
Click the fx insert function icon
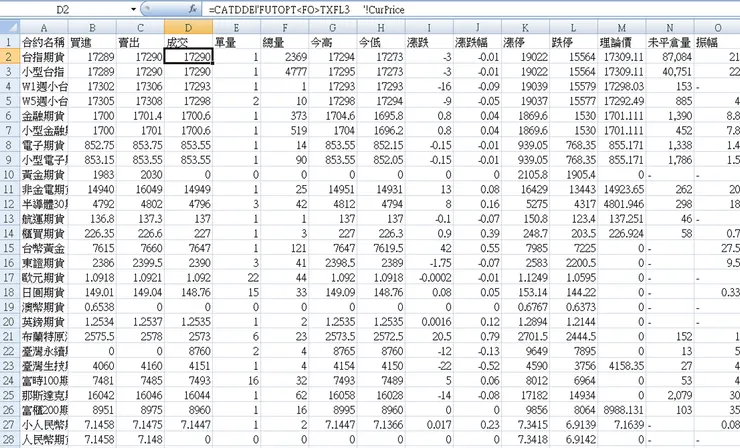tap(193, 9)
